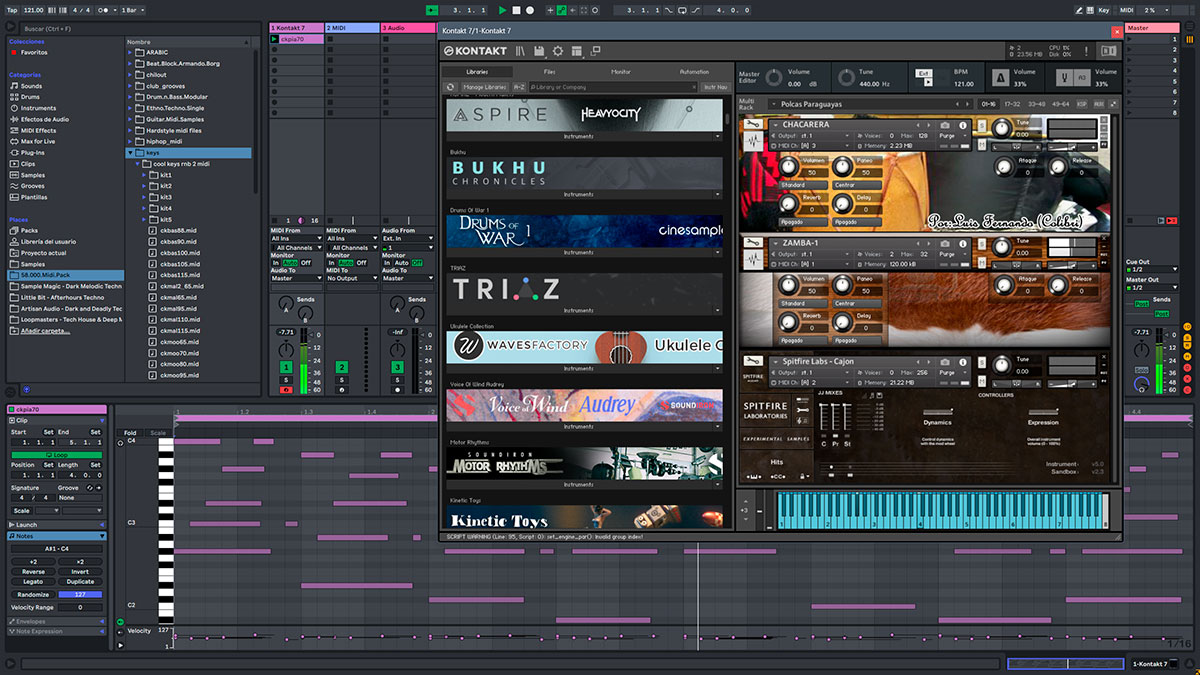1200x675 pixels.
Task: Click the CHACARERA instrument wrench icon
Action: click(x=754, y=125)
